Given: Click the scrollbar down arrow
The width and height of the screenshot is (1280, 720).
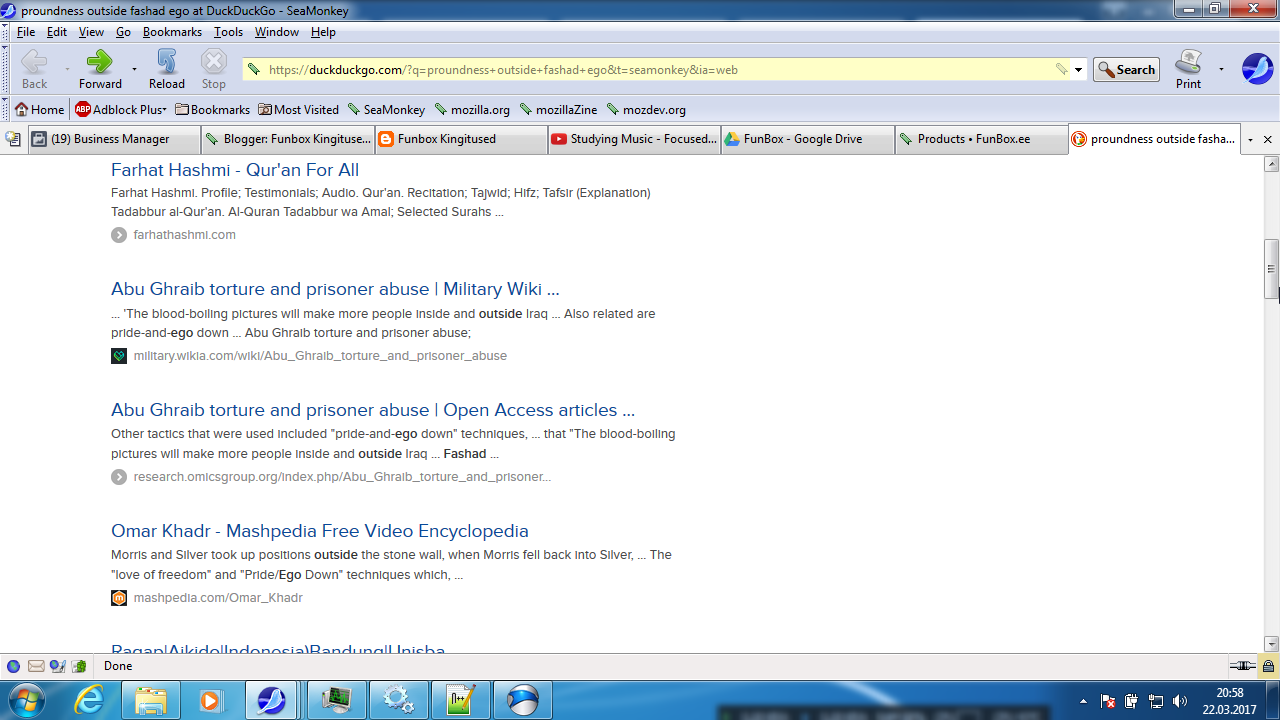Looking at the screenshot, I should point(1272,645).
